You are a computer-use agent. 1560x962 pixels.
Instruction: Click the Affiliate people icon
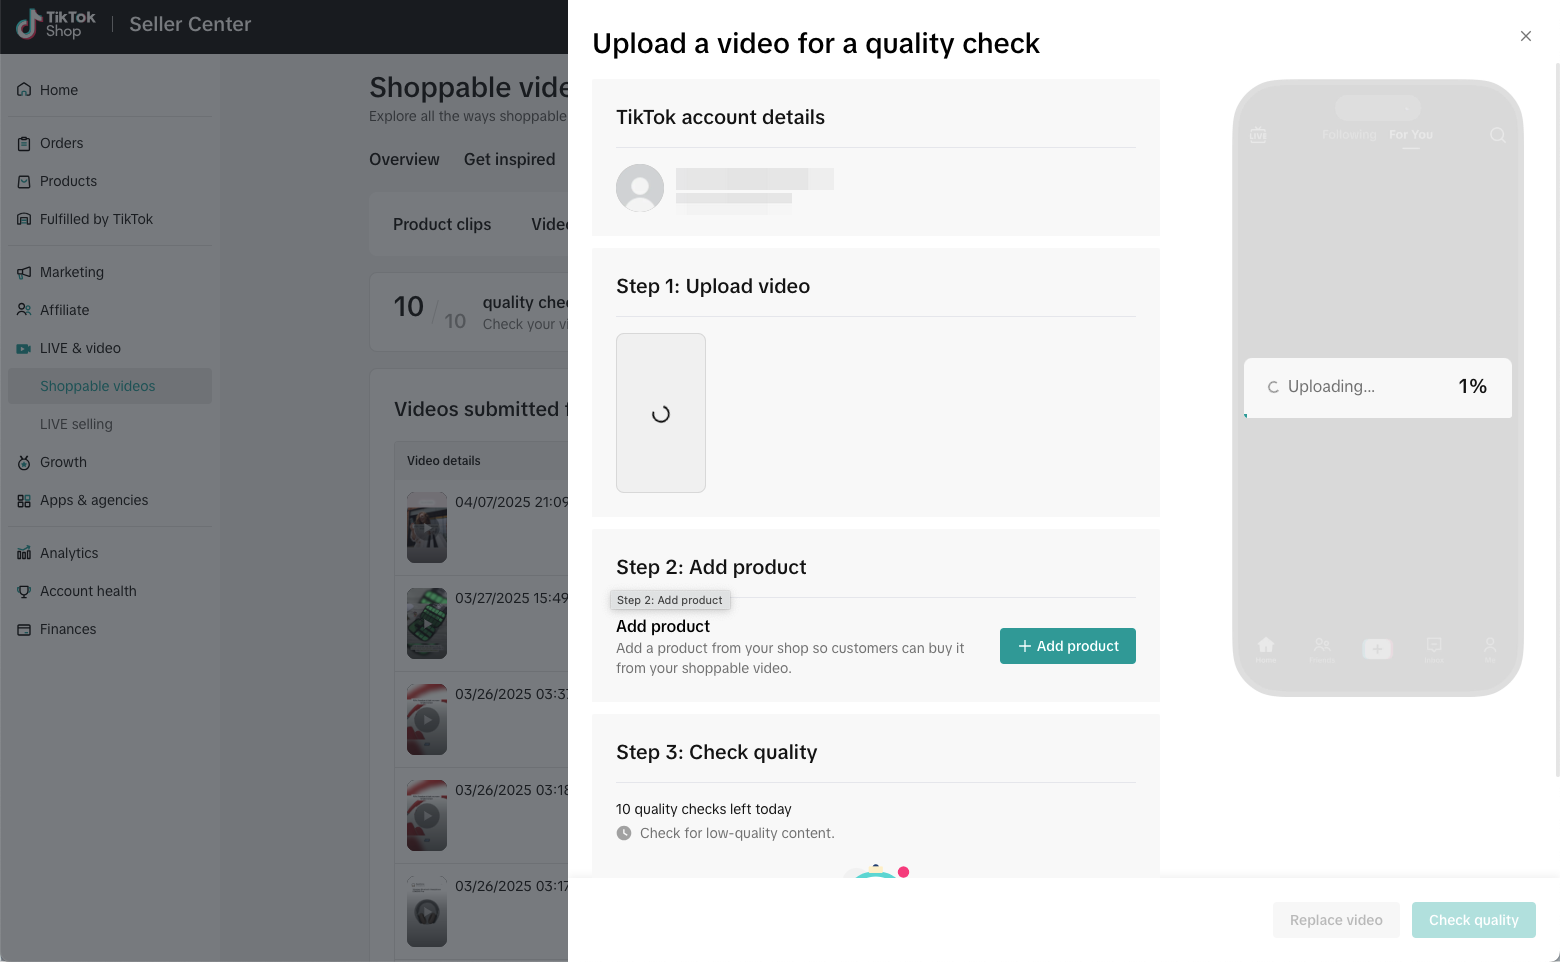point(24,311)
